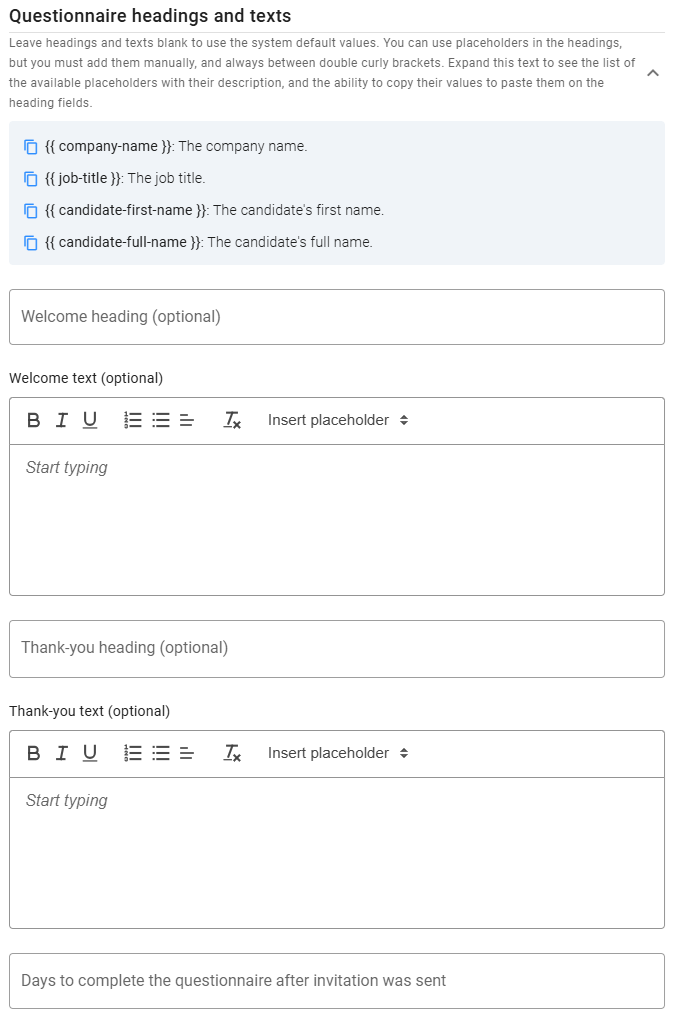Viewport: 675px width, 1023px height.
Task: Apply underline in the Welcome text editor
Action: pyautogui.click(x=90, y=420)
